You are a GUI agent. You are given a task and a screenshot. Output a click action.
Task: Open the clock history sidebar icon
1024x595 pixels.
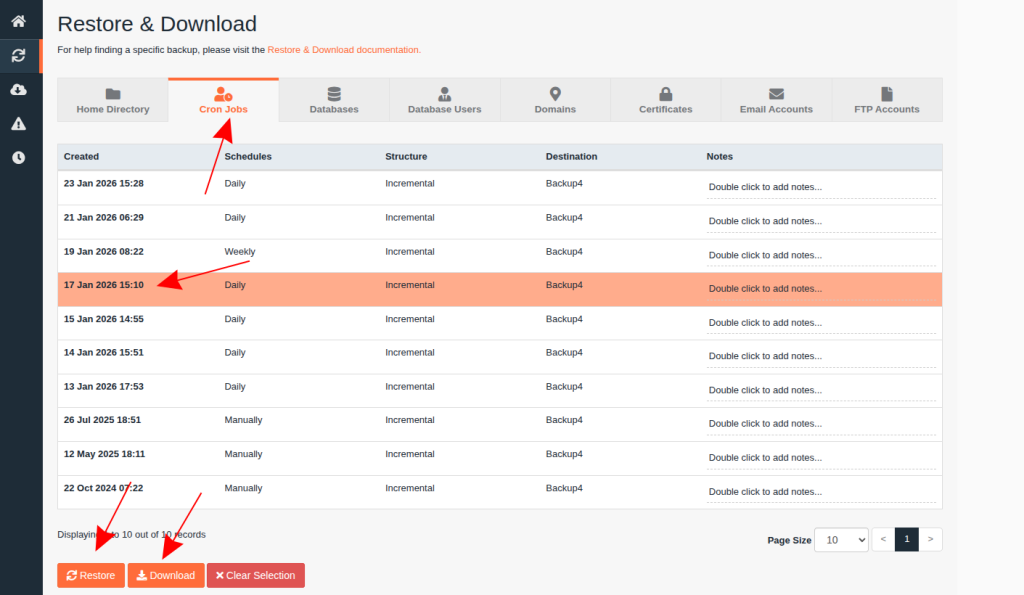coord(18,158)
